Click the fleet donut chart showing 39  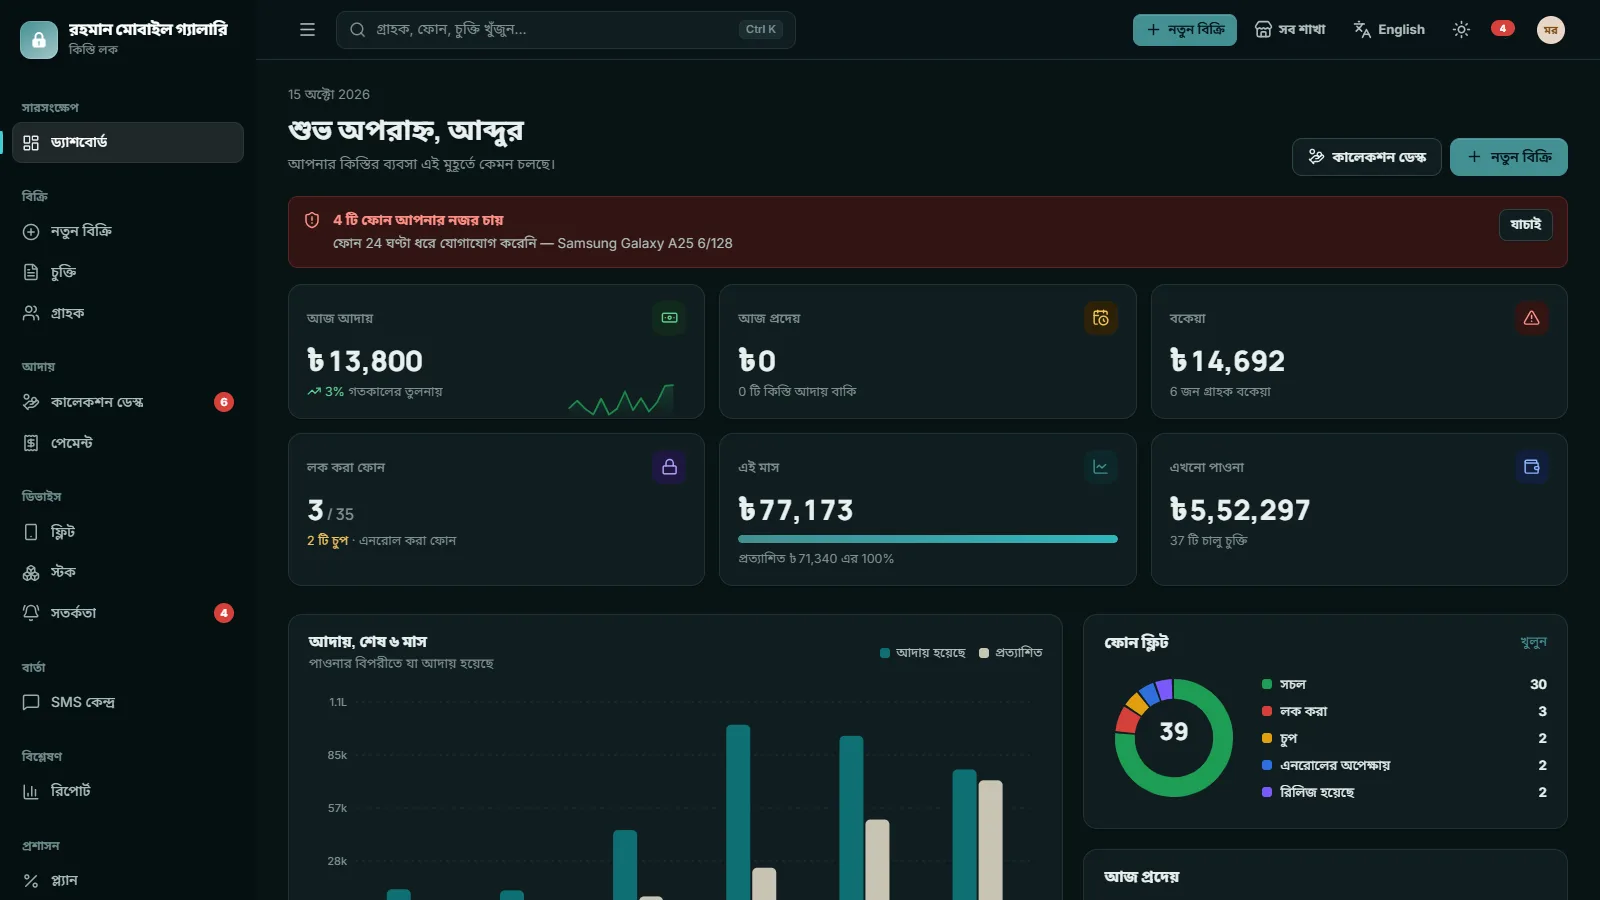1174,738
